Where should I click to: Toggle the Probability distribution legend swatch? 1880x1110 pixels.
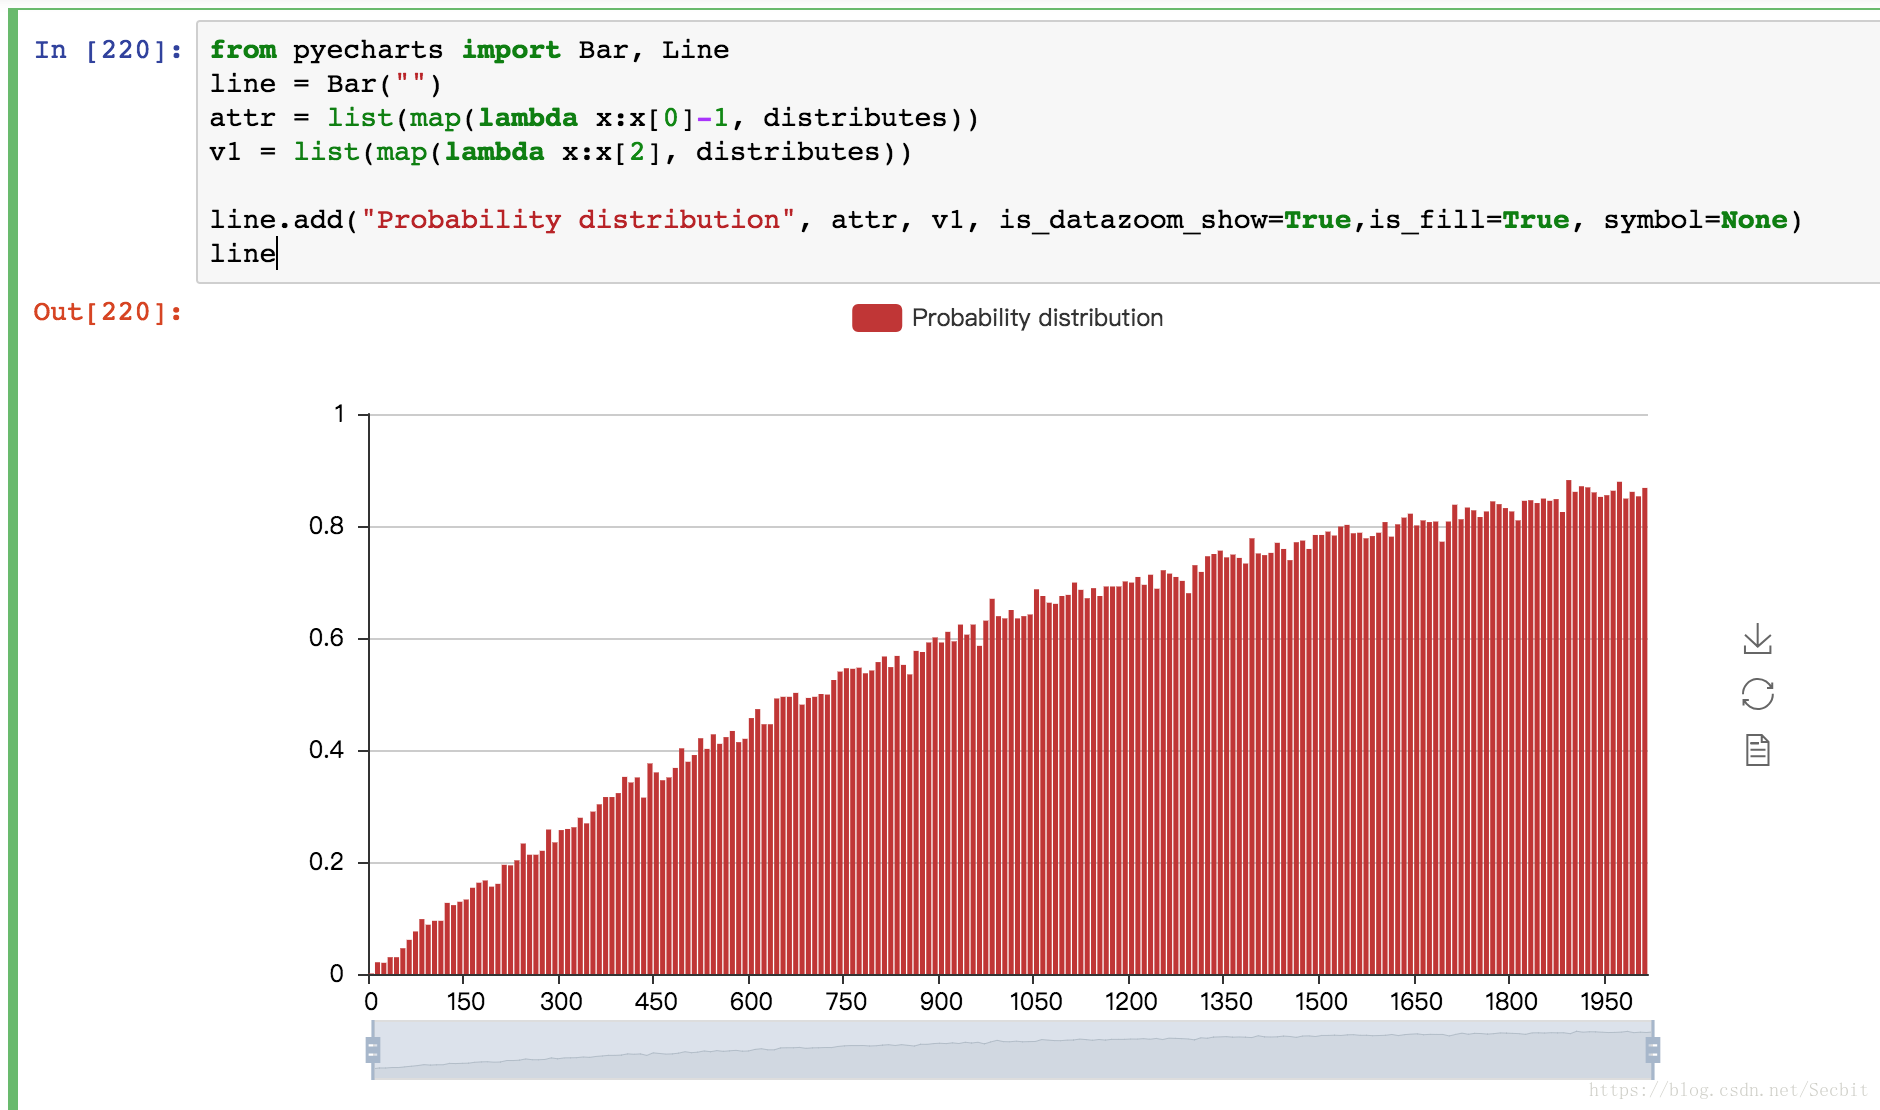(877, 318)
